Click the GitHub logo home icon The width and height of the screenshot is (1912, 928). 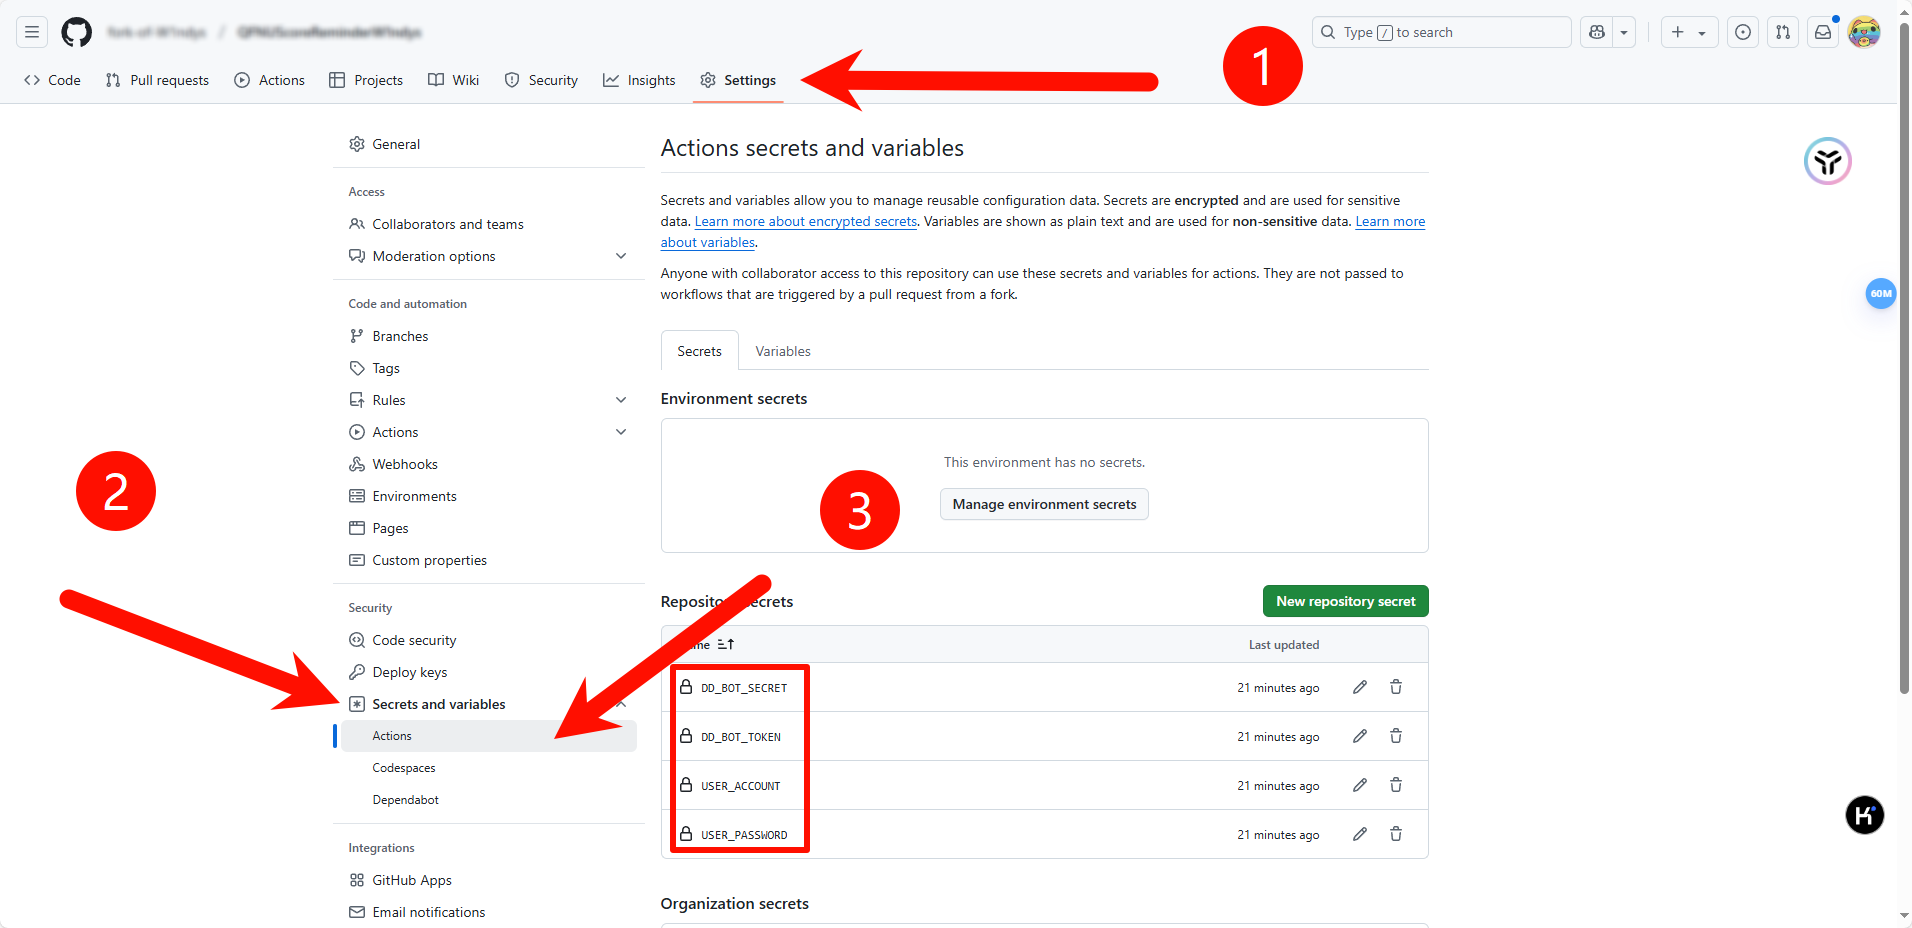pyautogui.click(x=76, y=32)
